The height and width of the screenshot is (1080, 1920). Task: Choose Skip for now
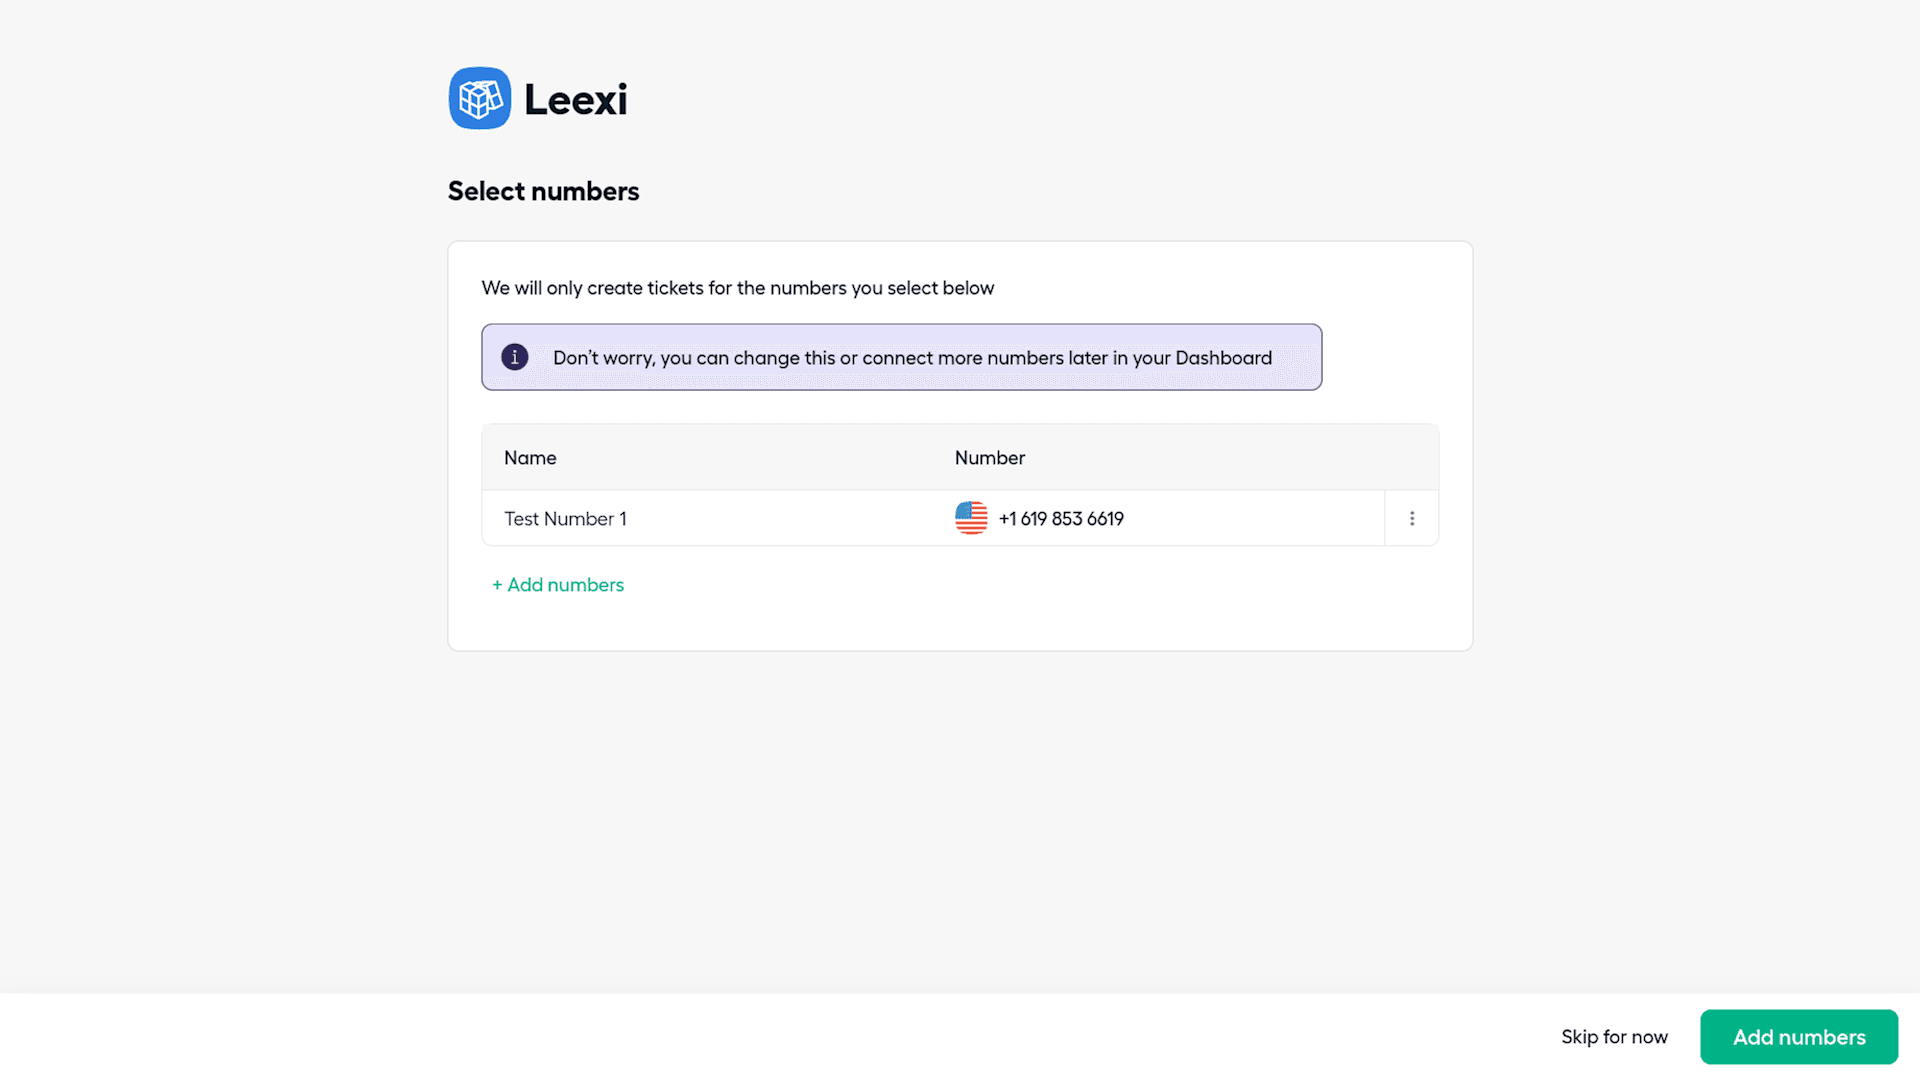1614,1037
